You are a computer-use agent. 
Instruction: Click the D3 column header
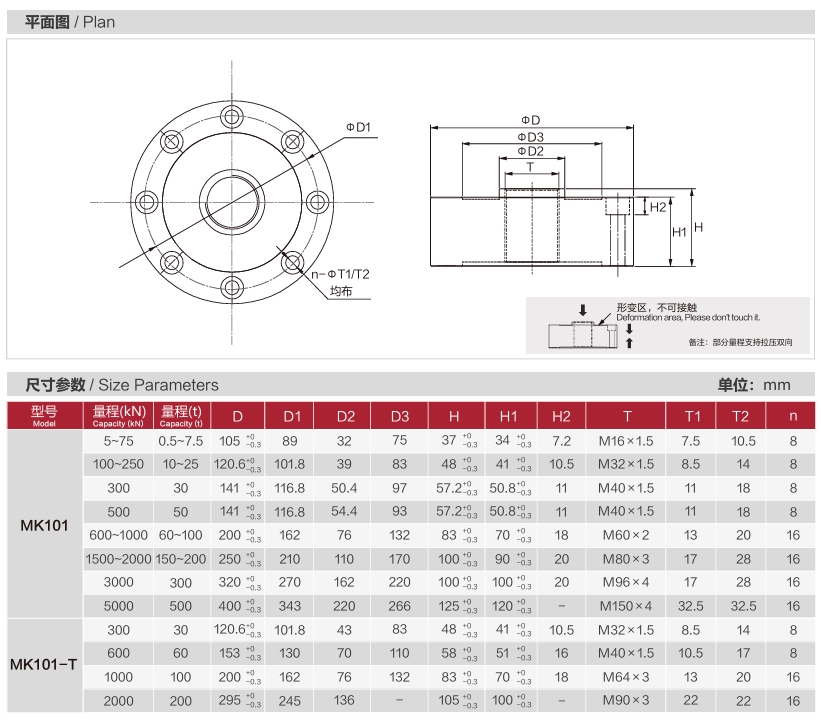(400, 416)
